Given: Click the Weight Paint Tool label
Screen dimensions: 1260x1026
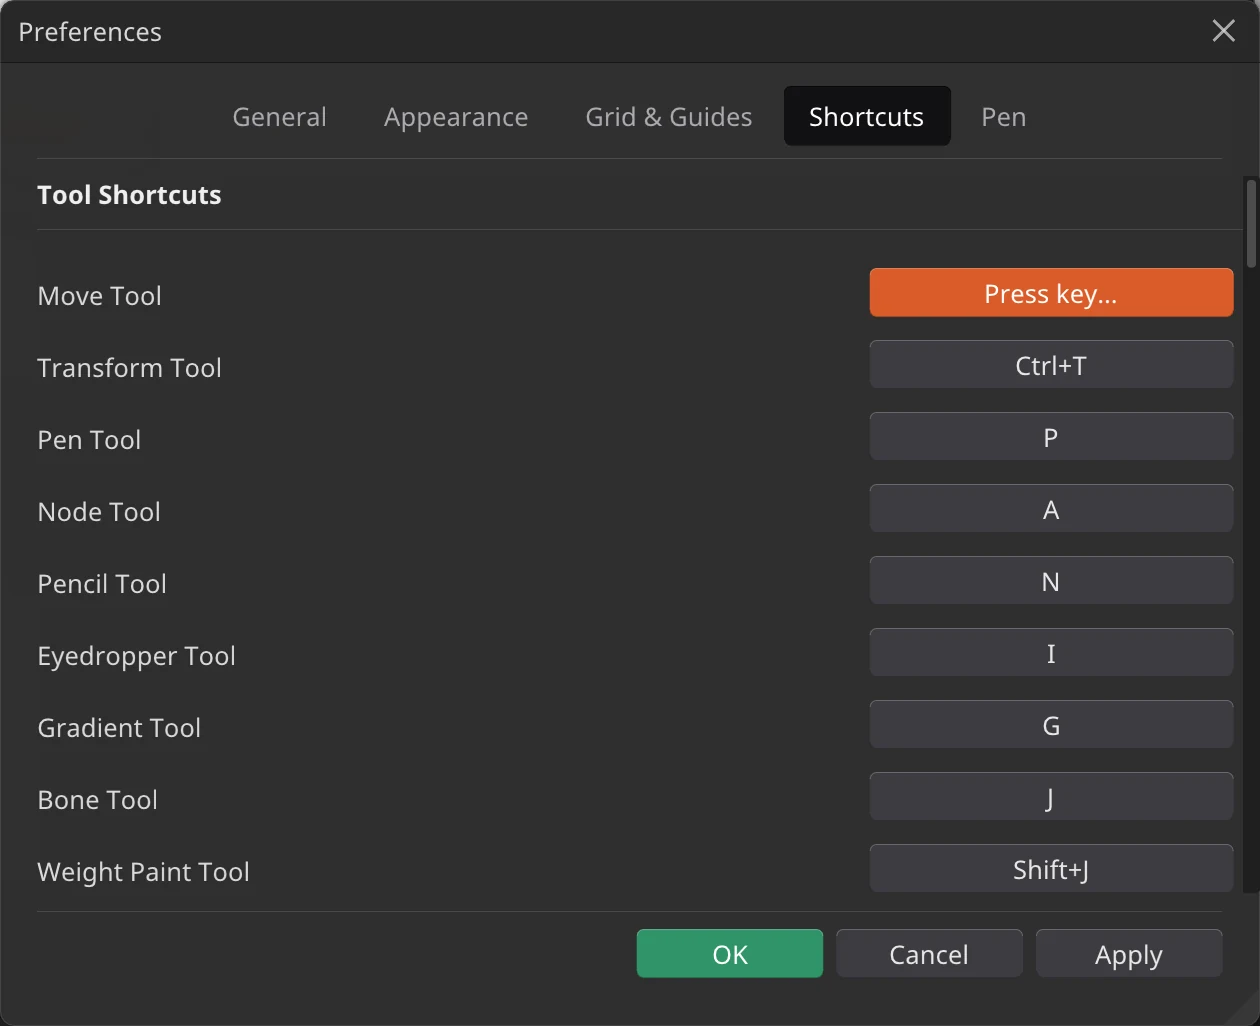Looking at the screenshot, I should coord(143,872).
